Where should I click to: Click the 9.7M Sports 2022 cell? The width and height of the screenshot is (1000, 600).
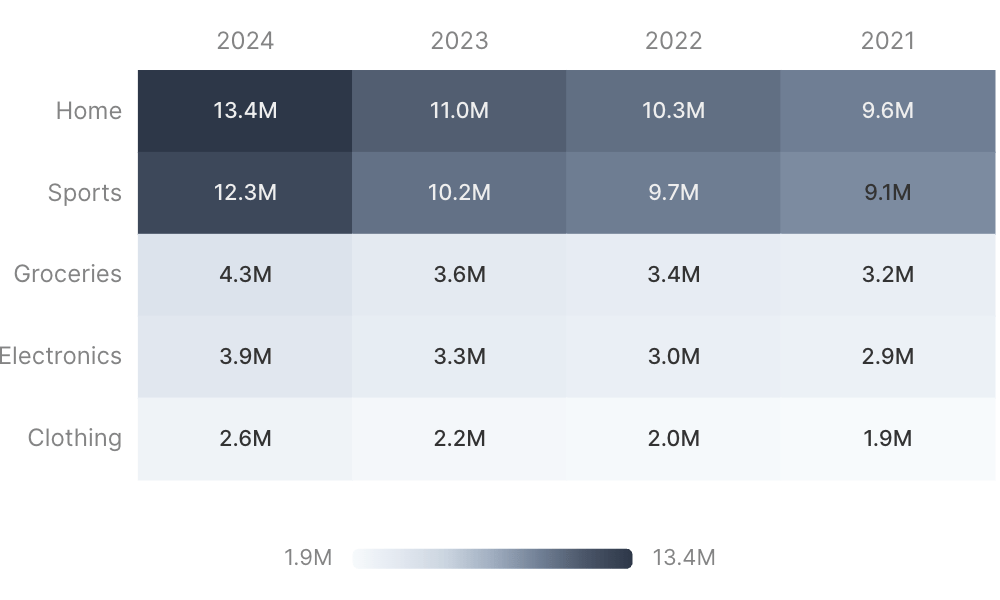click(673, 193)
